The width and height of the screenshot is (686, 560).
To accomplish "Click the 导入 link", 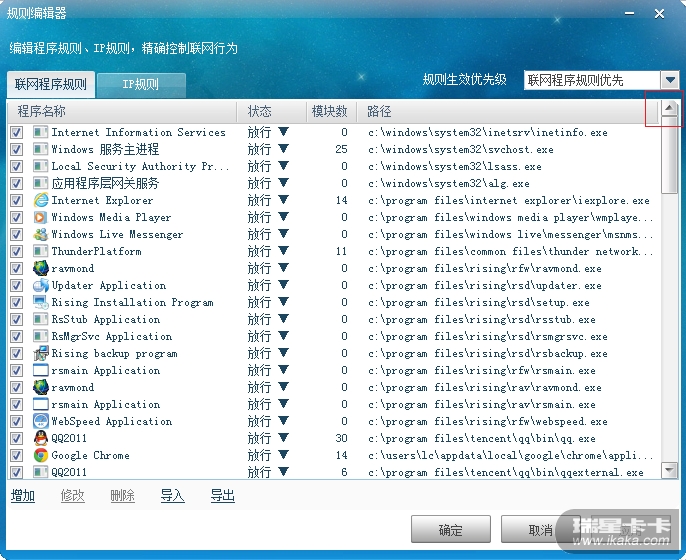I will [x=172, y=496].
